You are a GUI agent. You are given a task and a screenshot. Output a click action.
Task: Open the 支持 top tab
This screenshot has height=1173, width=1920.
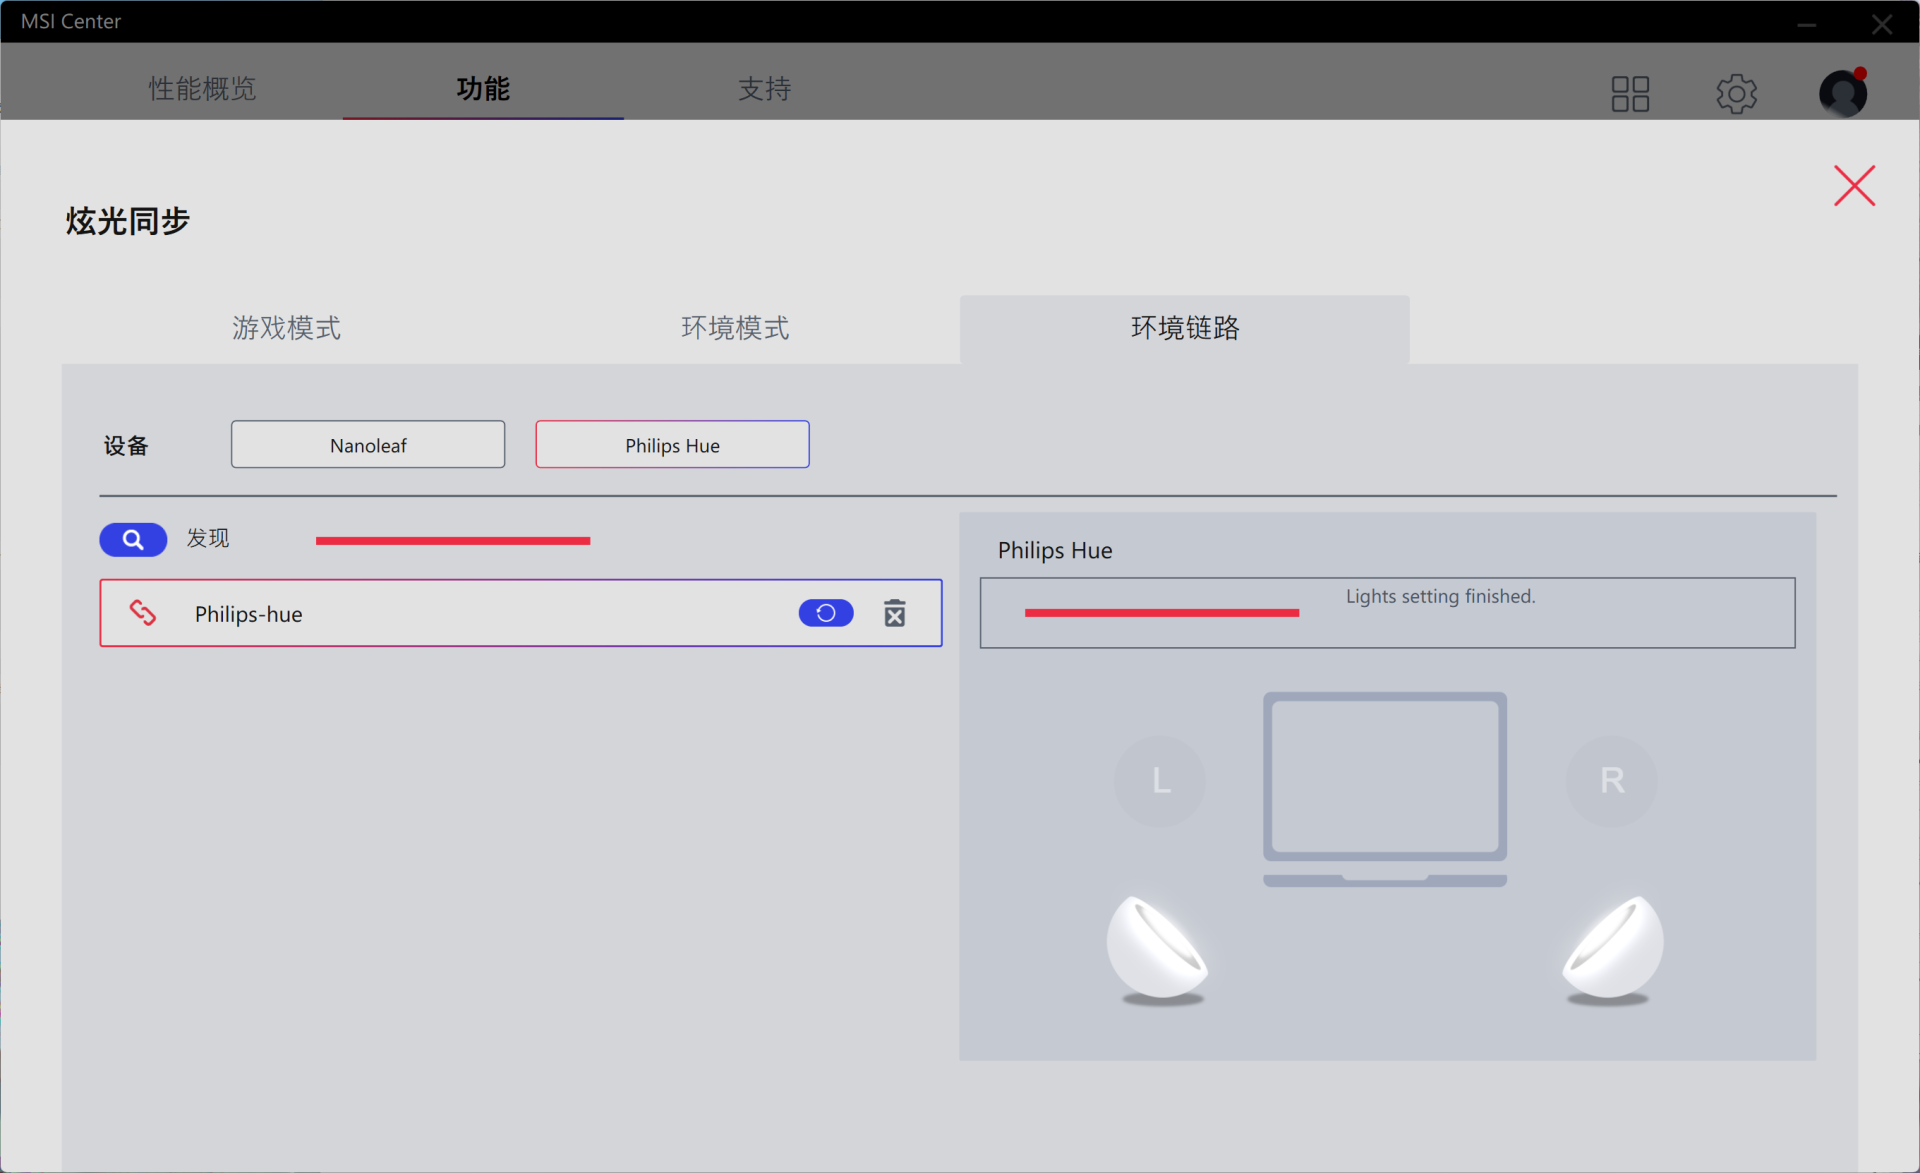pyautogui.click(x=764, y=89)
